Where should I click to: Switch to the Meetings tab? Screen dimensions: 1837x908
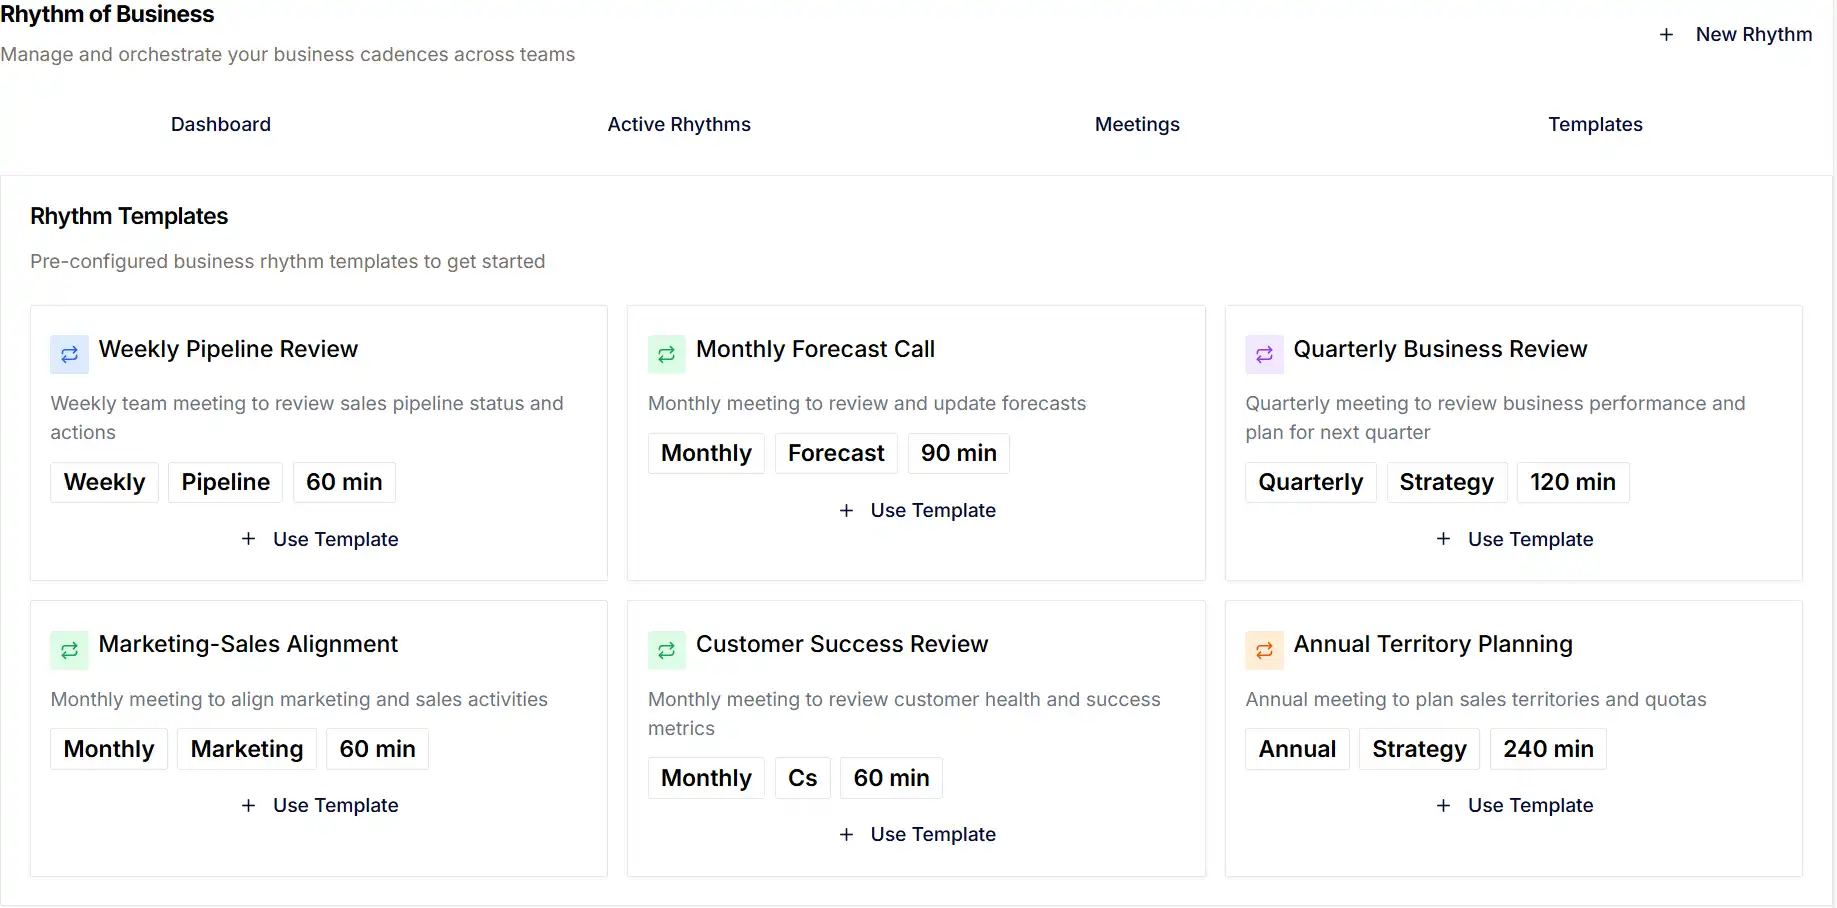pos(1137,124)
